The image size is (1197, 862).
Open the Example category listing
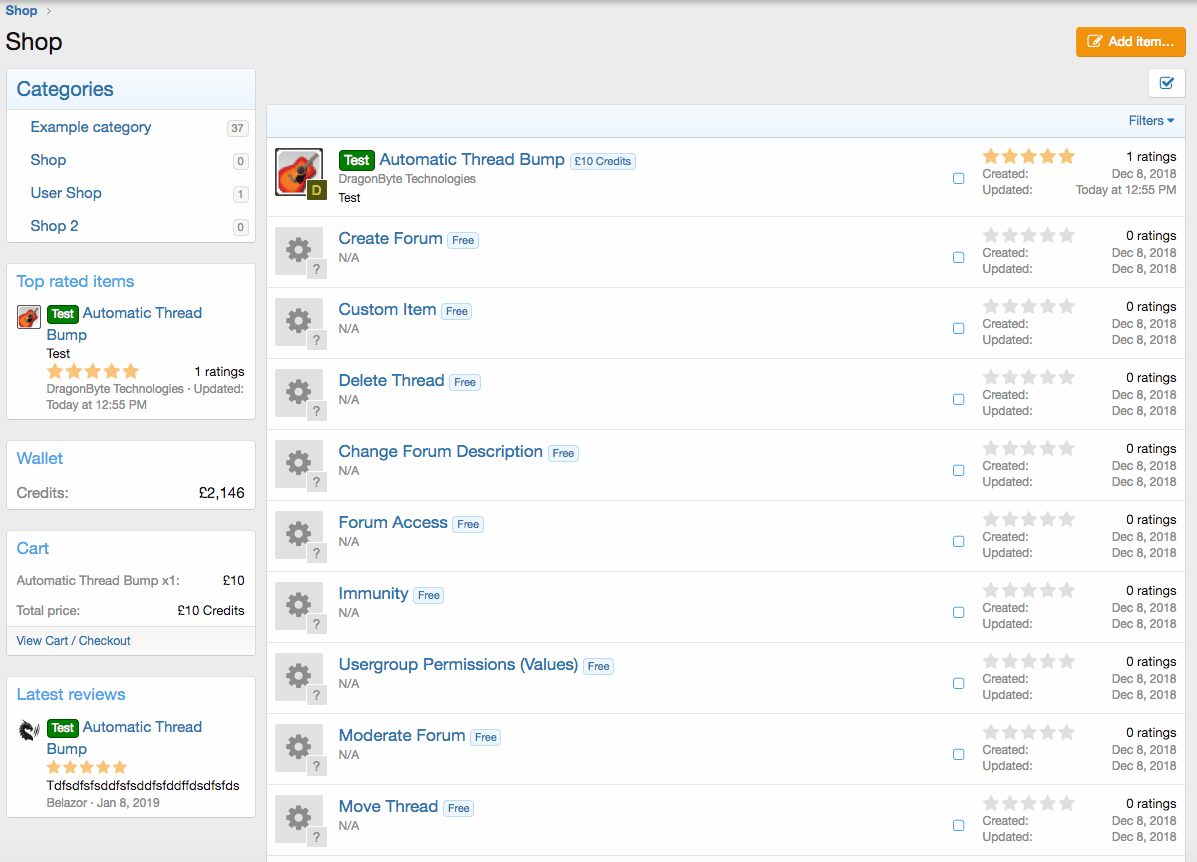(x=91, y=127)
